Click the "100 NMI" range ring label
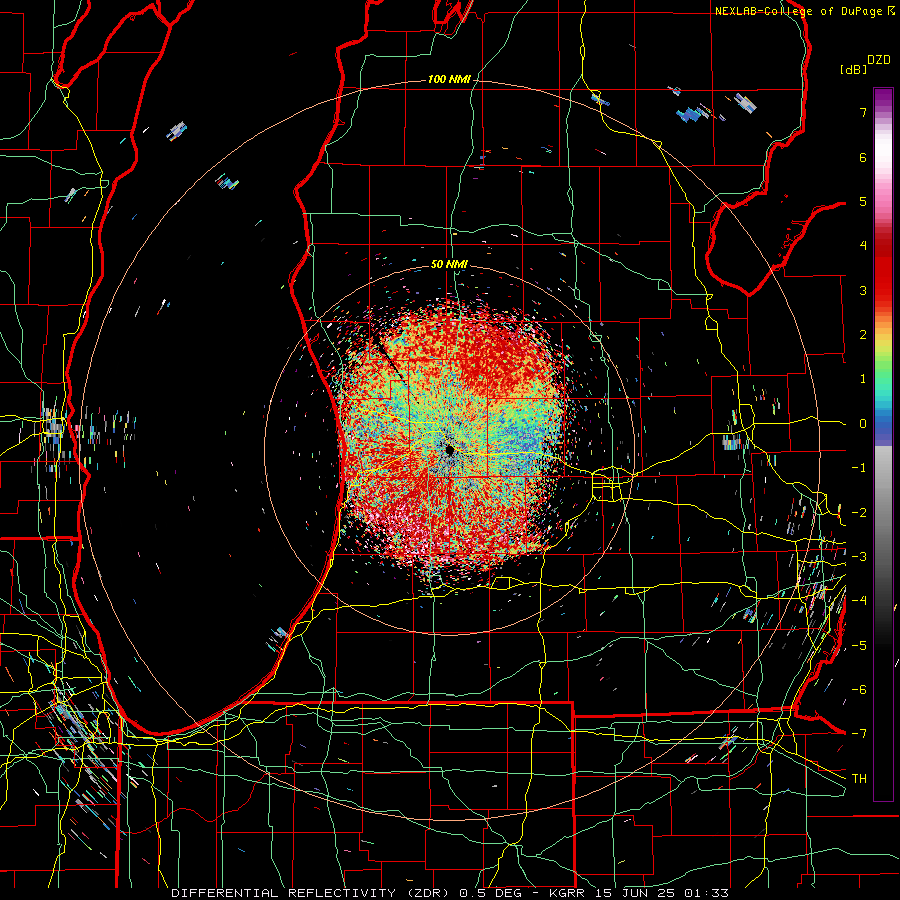This screenshot has width=900, height=900. [449, 79]
